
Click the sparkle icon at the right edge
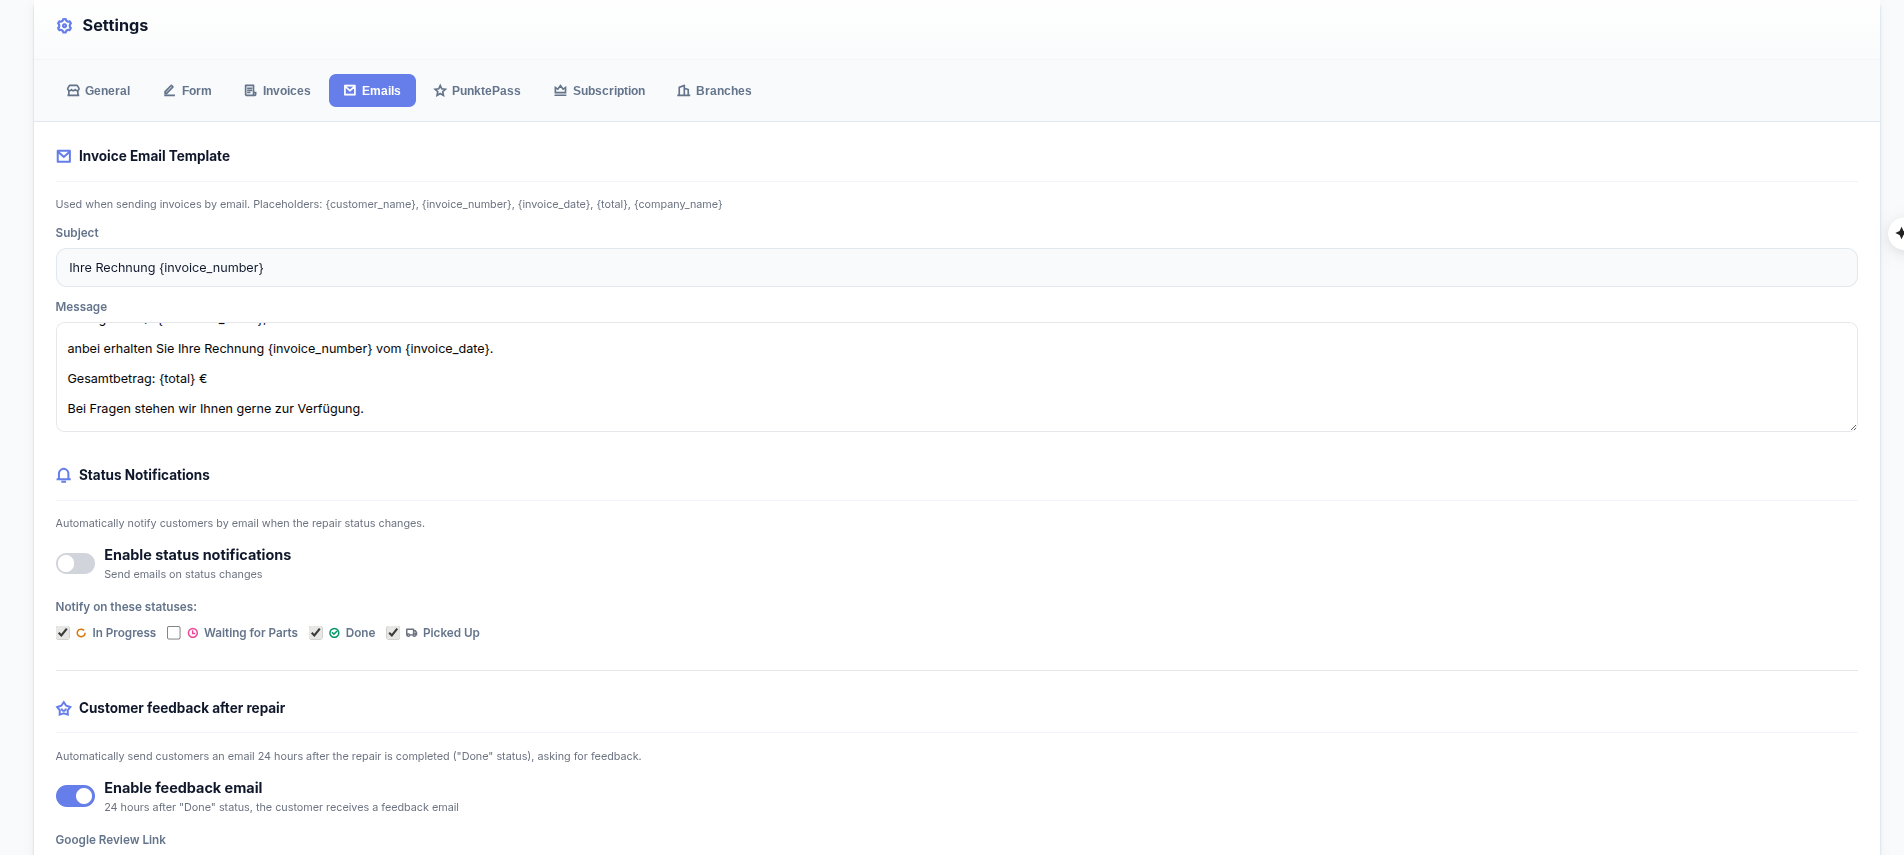click(x=1897, y=233)
